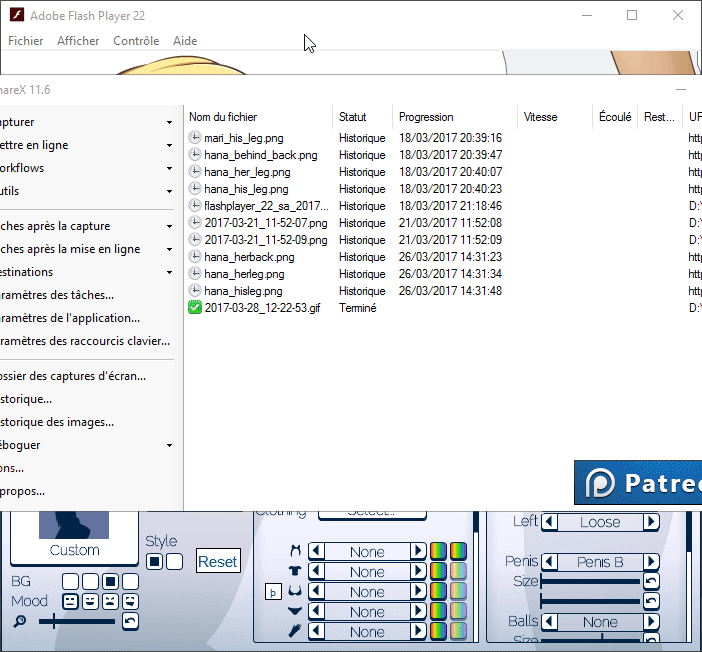Sort by the Nom du fichier column header

click(223, 117)
